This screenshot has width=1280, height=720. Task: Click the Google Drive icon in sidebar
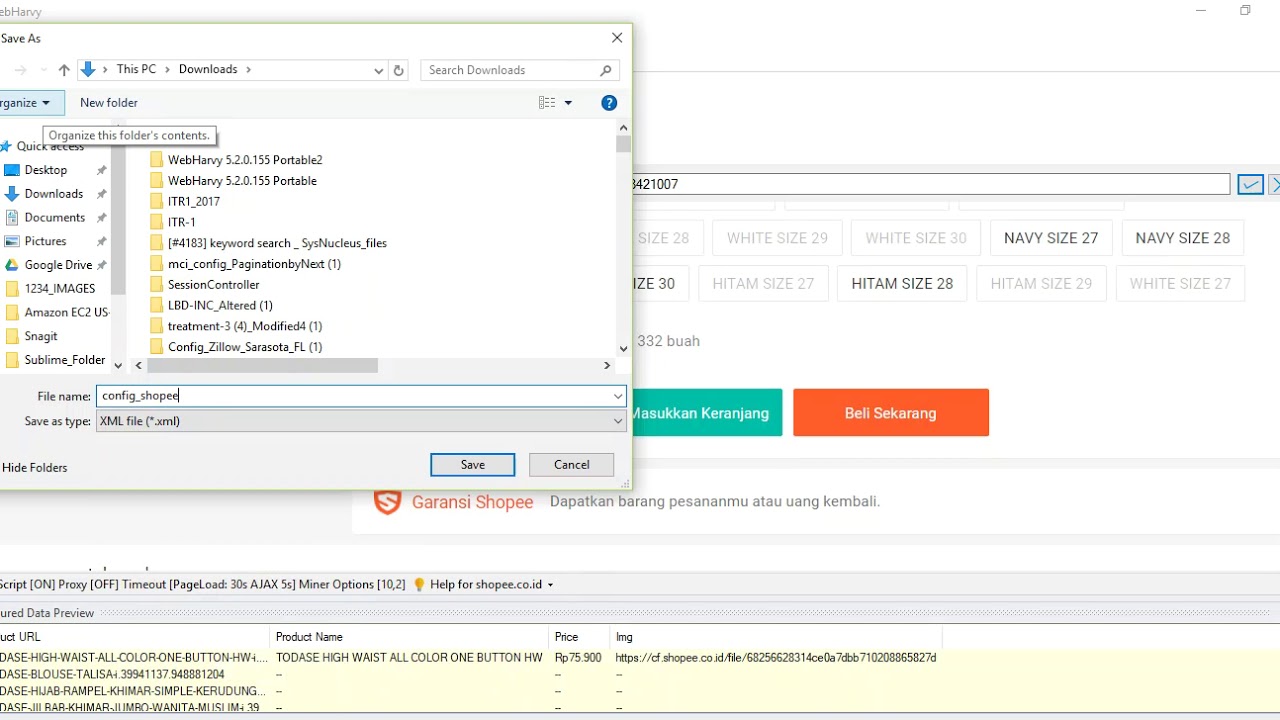(12, 265)
